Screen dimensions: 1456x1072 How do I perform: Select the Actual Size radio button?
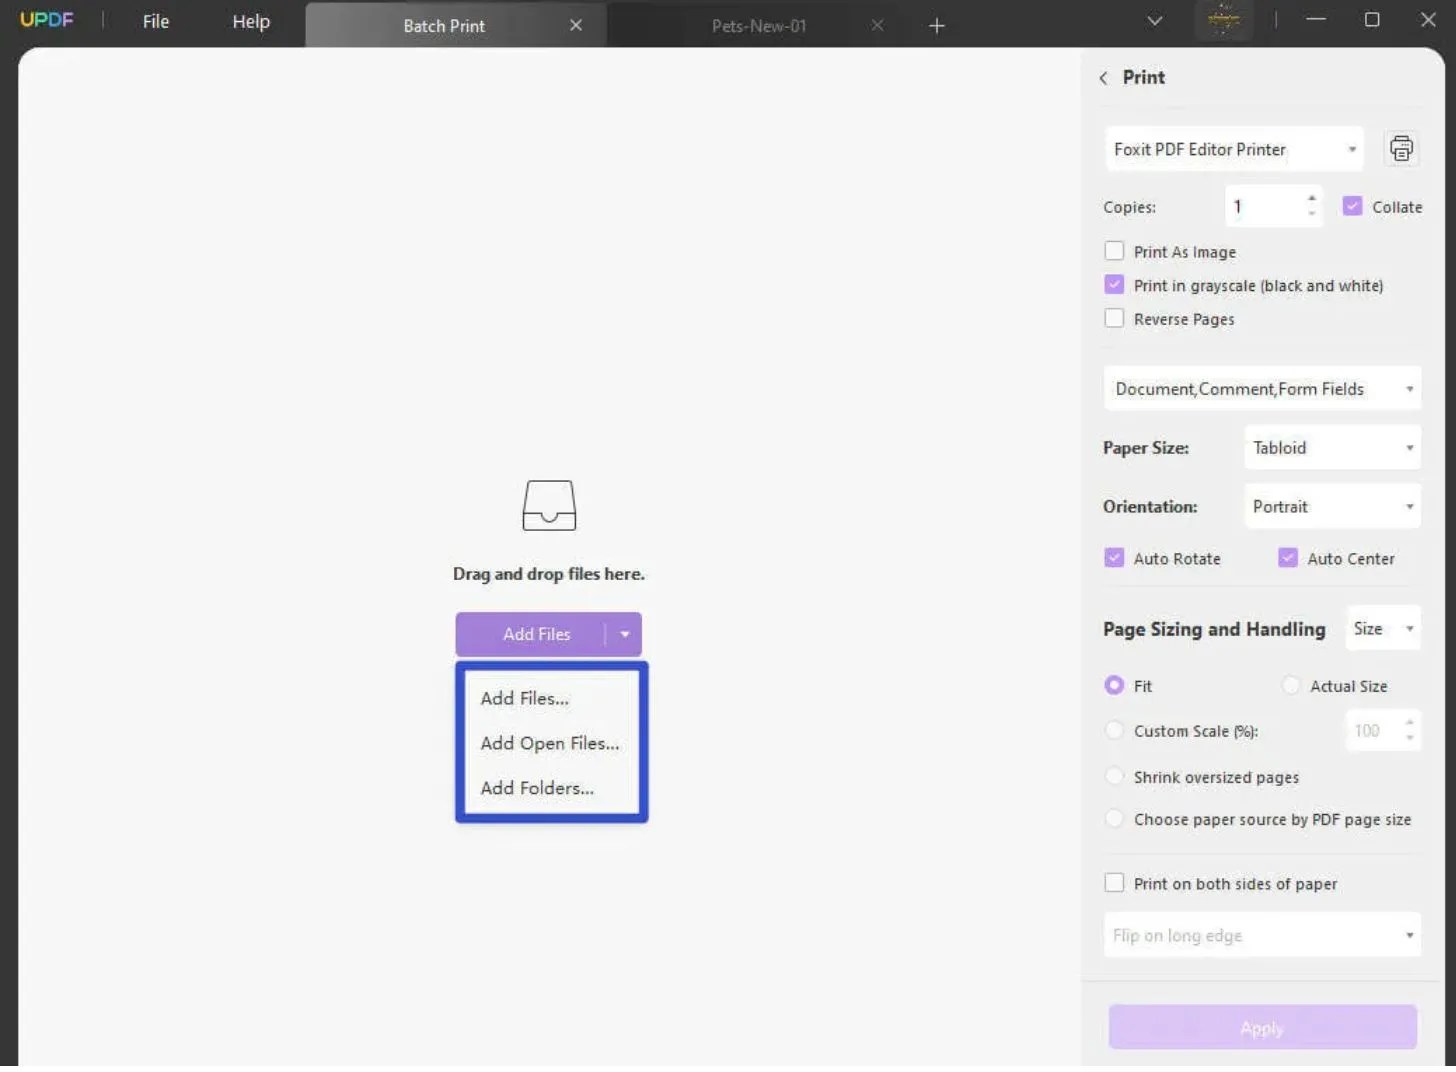[1290, 685]
